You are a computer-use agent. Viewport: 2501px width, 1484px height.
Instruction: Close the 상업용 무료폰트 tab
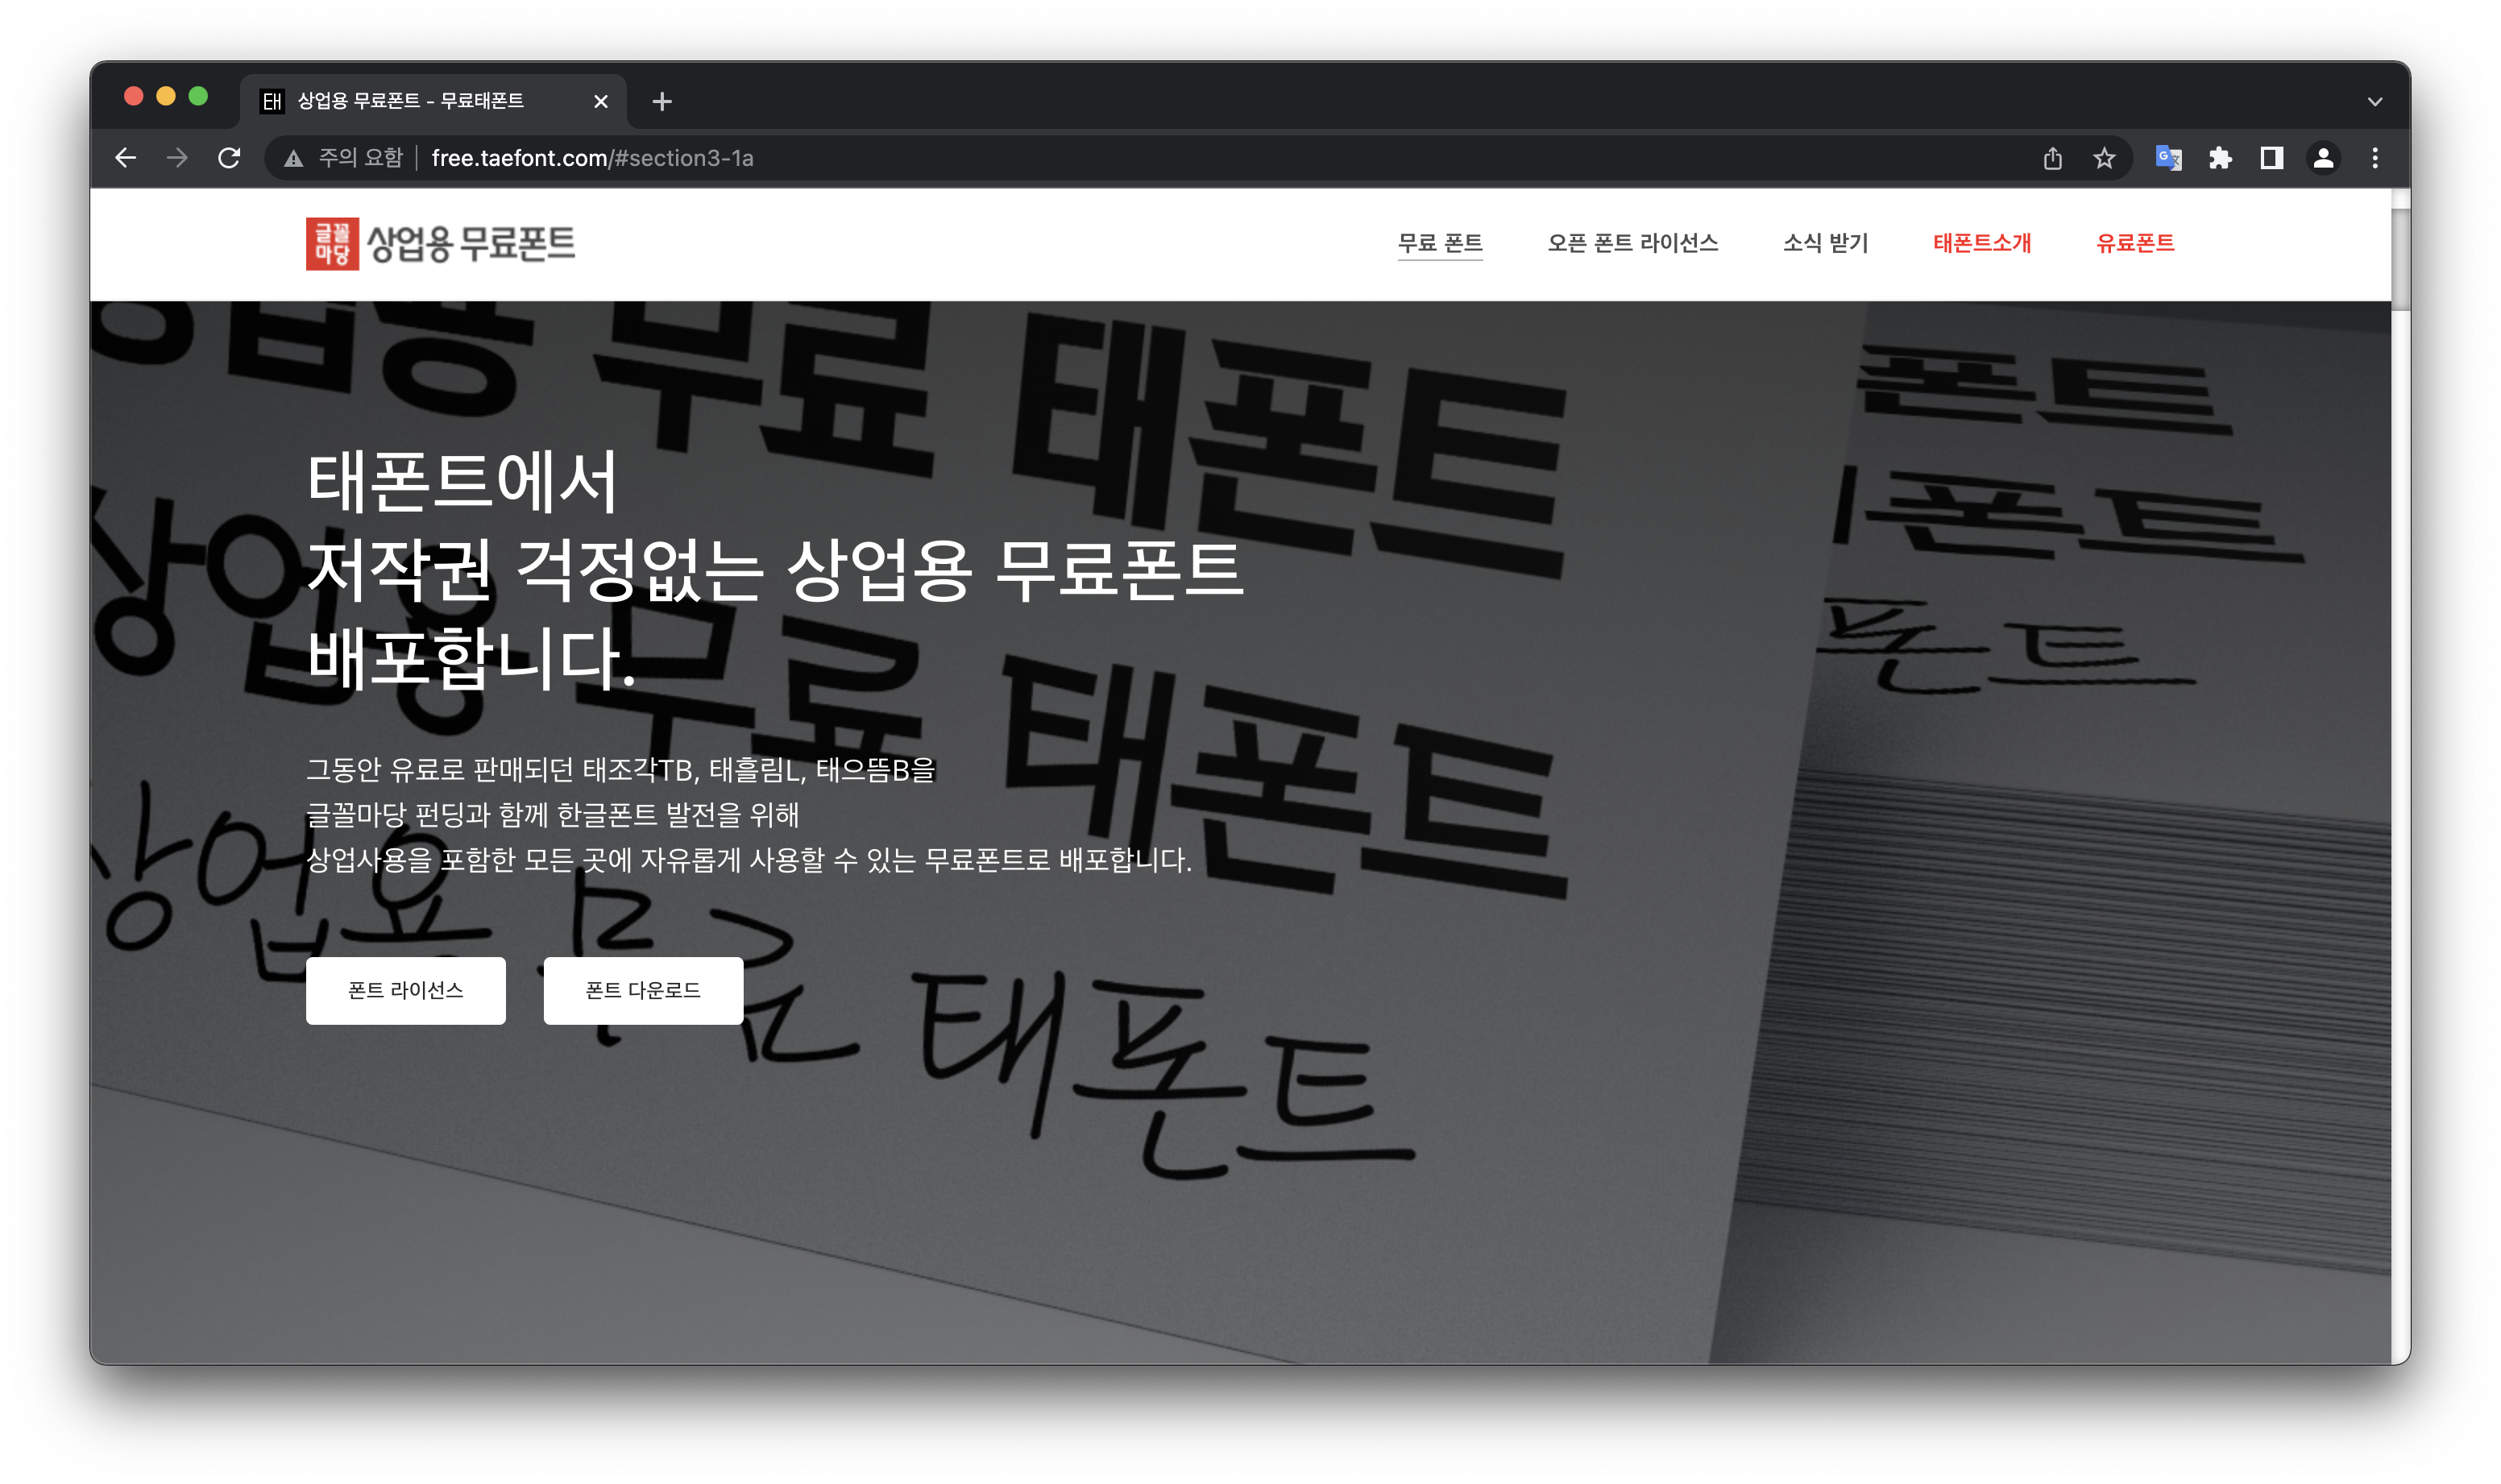click(x=601, y=102)
